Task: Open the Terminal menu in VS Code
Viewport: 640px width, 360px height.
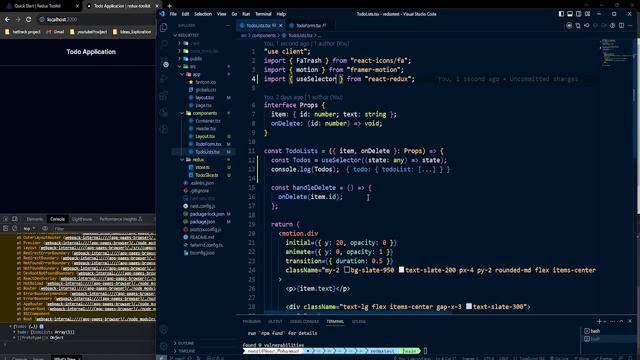Action: pos(263,14)
